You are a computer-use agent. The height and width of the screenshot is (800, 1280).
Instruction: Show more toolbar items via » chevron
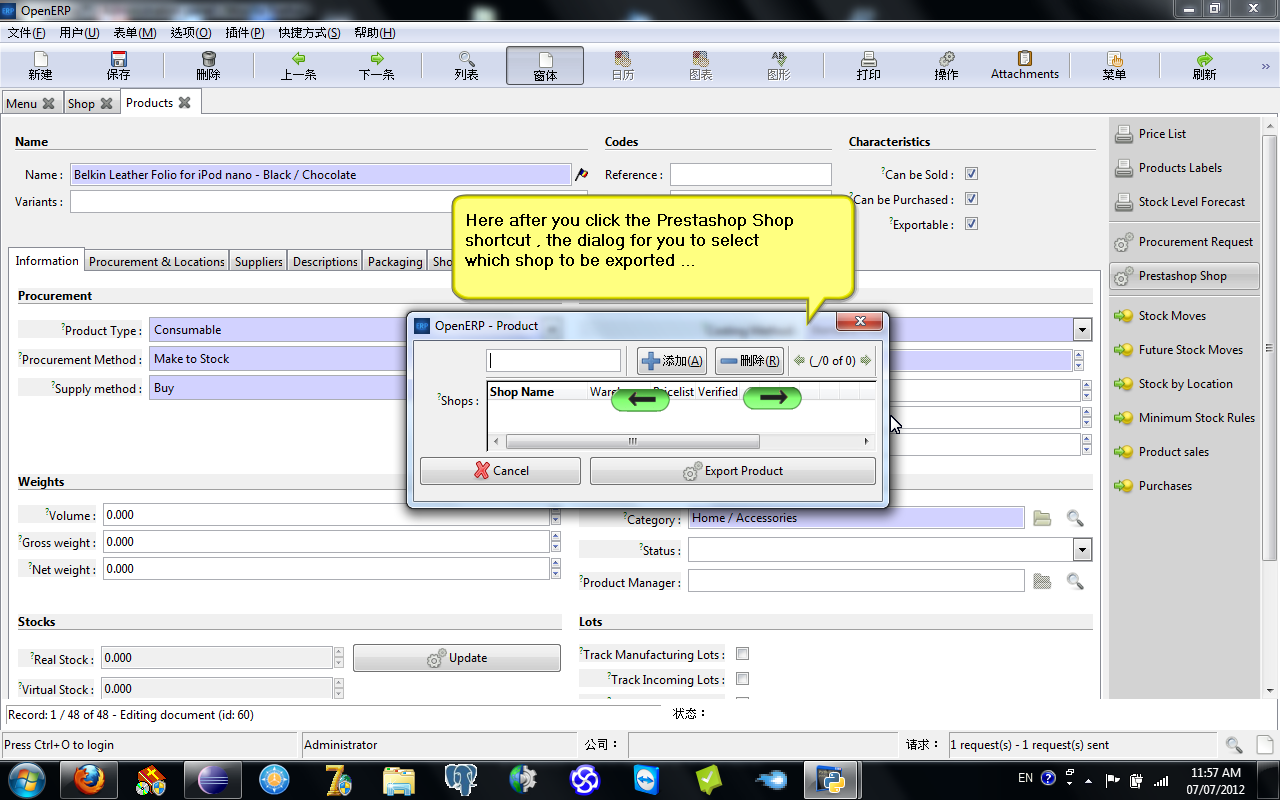[x=1266, y=66]
